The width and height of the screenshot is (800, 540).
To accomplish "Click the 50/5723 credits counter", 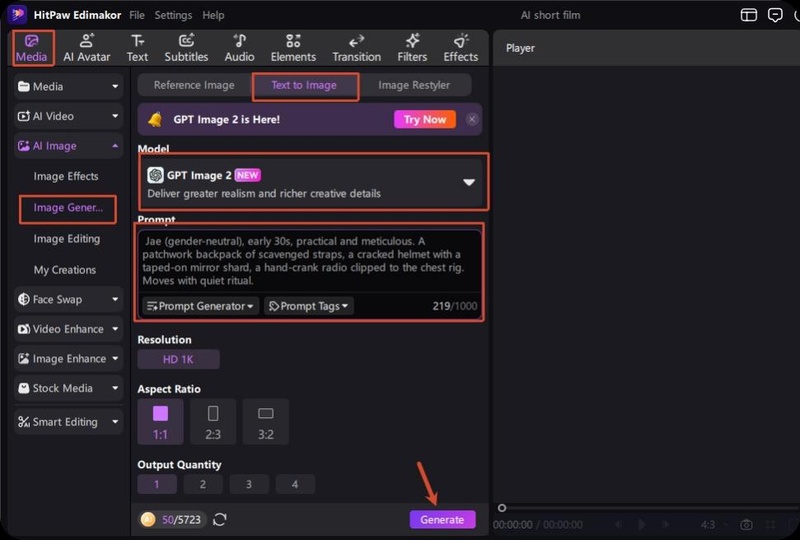I will [181, 520].
